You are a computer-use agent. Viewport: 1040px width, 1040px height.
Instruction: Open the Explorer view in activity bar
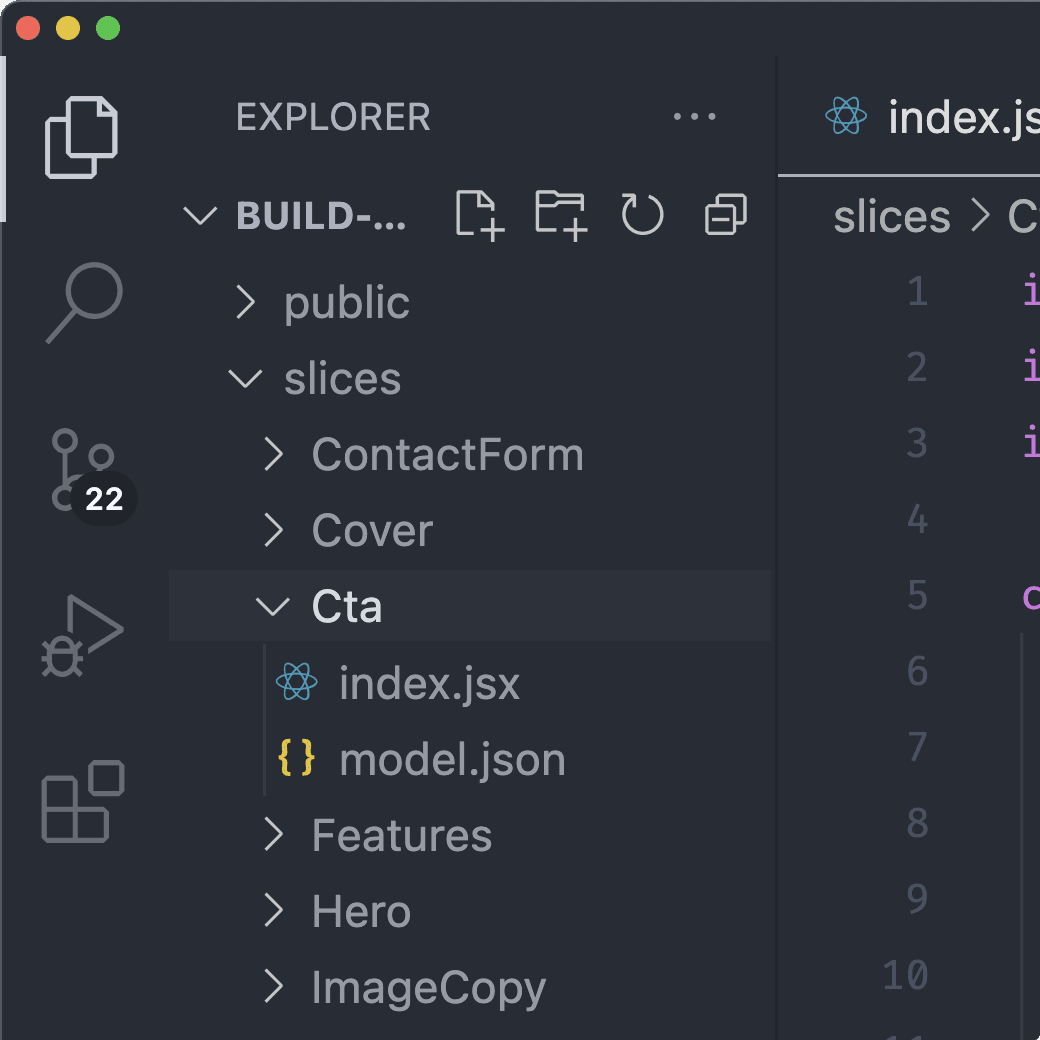click(82, 137)
